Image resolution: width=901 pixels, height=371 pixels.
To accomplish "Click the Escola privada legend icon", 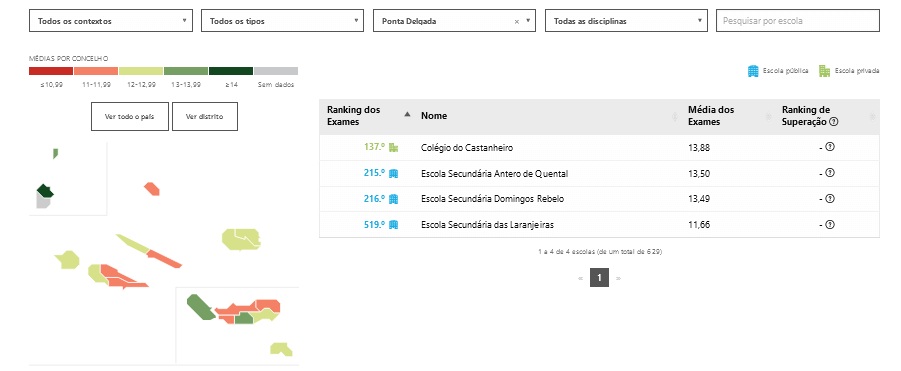I will coord(825,71).
